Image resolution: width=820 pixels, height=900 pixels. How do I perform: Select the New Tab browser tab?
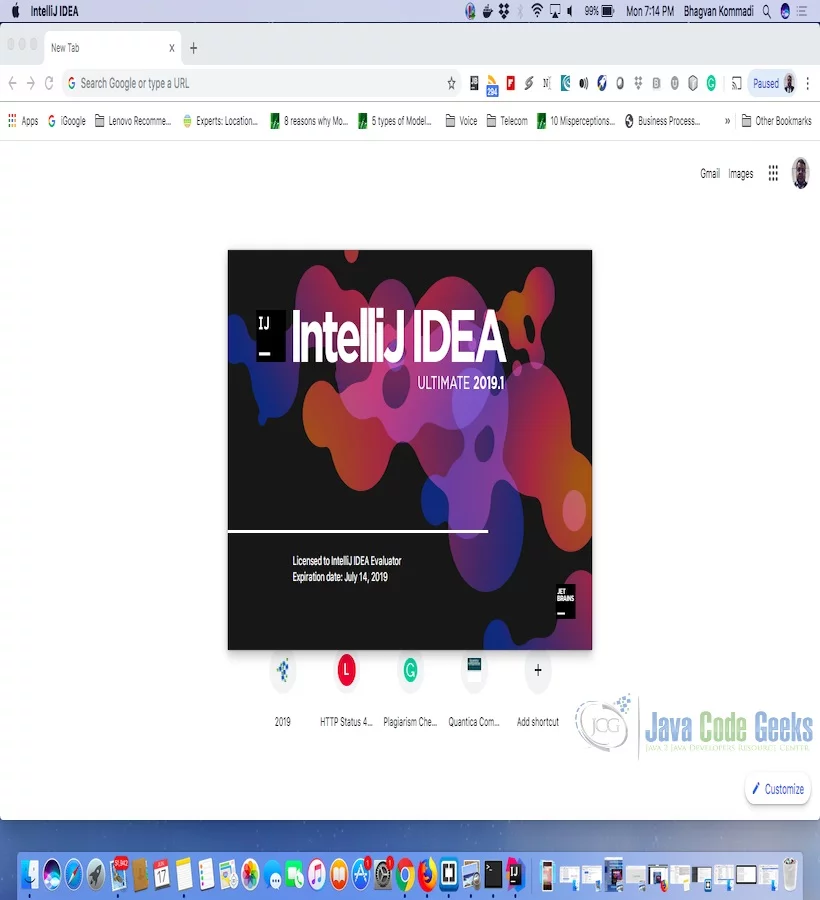pyautogui.click(x=112, y=48)
